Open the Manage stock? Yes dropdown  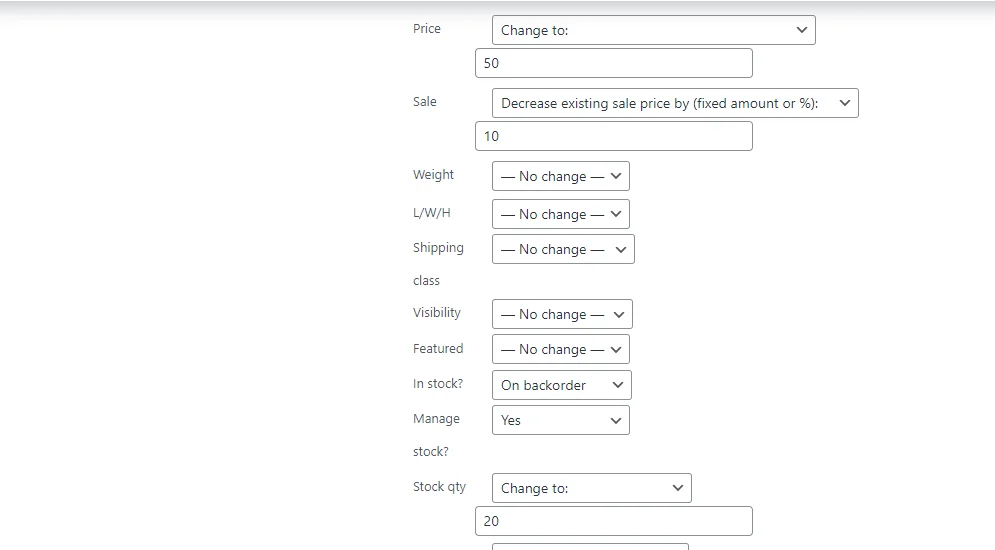click(x=560, y=420)
